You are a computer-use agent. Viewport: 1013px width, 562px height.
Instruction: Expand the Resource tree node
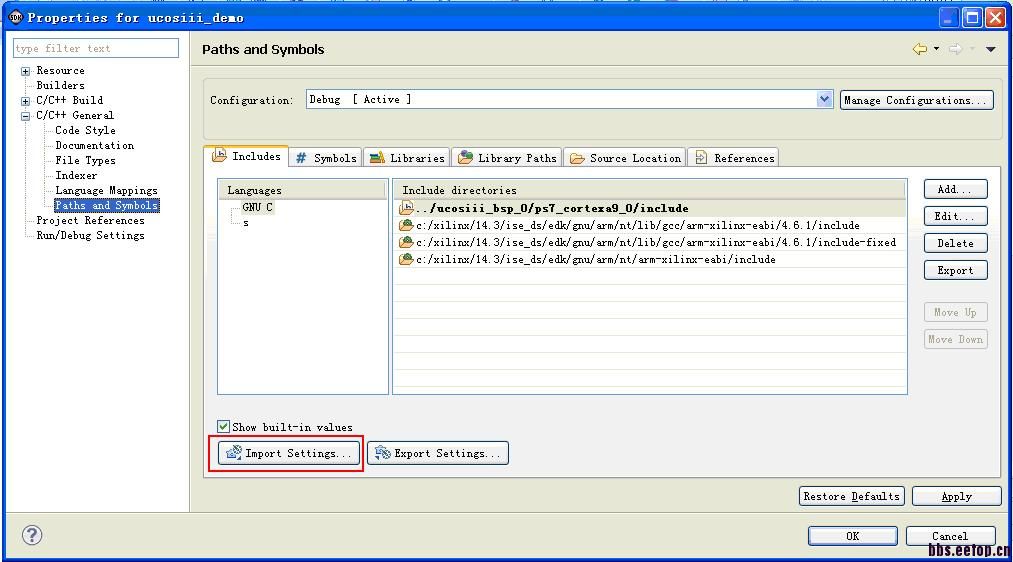[x=25, y=71]
